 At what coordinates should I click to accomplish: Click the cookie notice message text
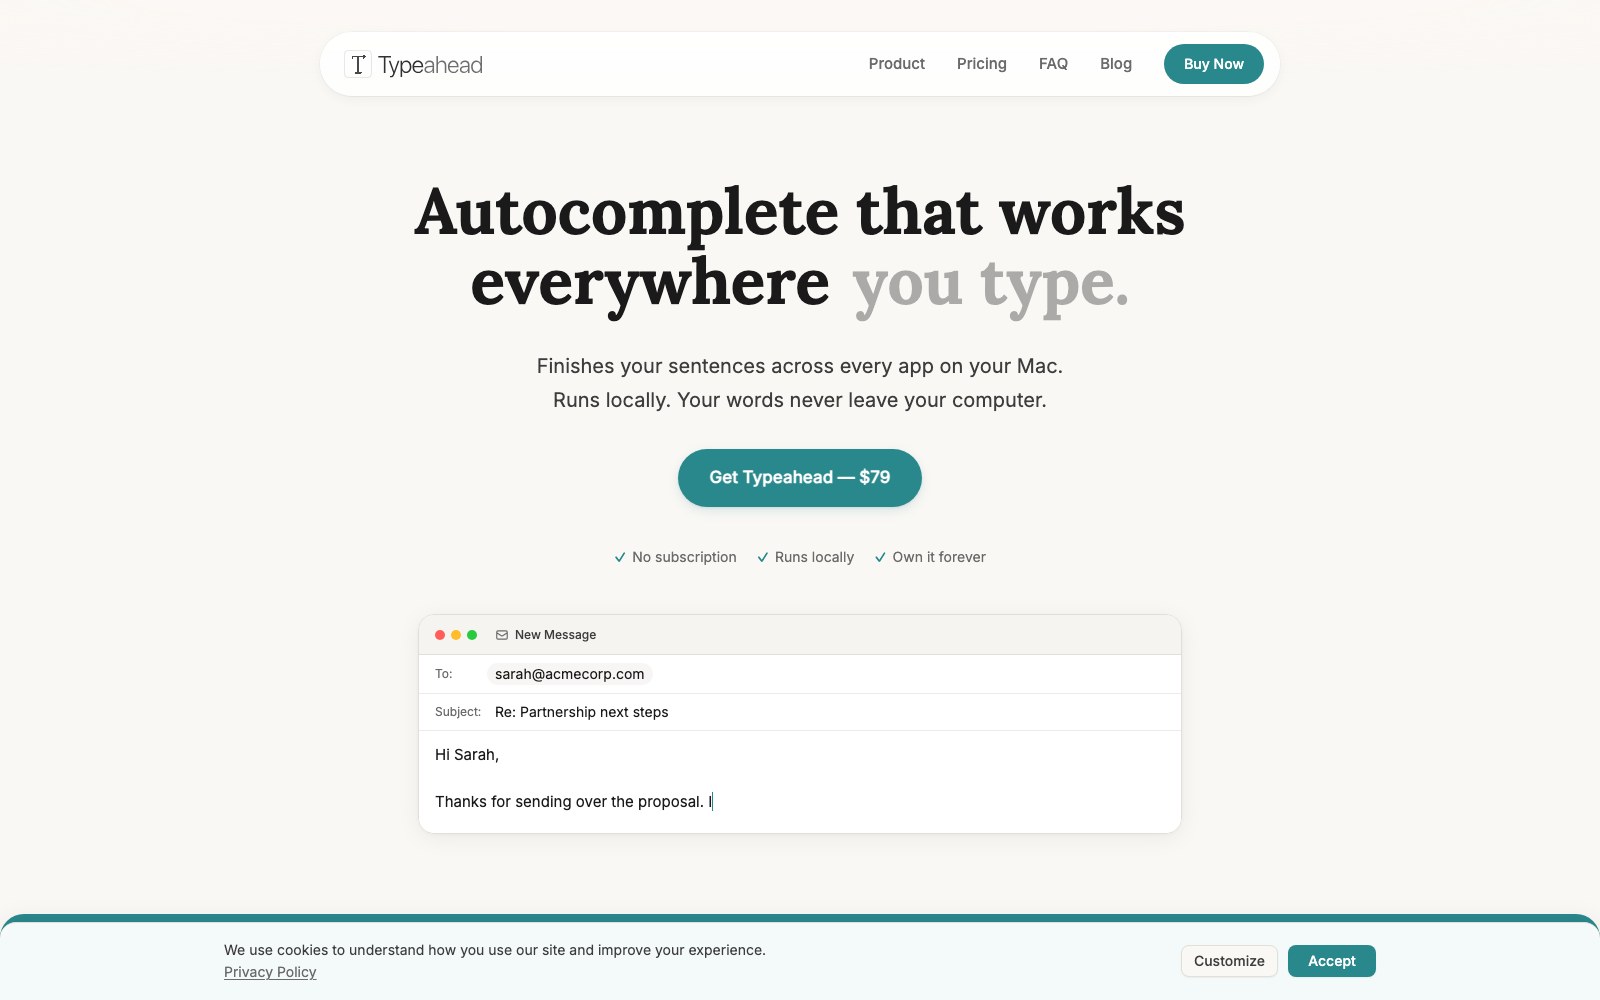point(495,950)
